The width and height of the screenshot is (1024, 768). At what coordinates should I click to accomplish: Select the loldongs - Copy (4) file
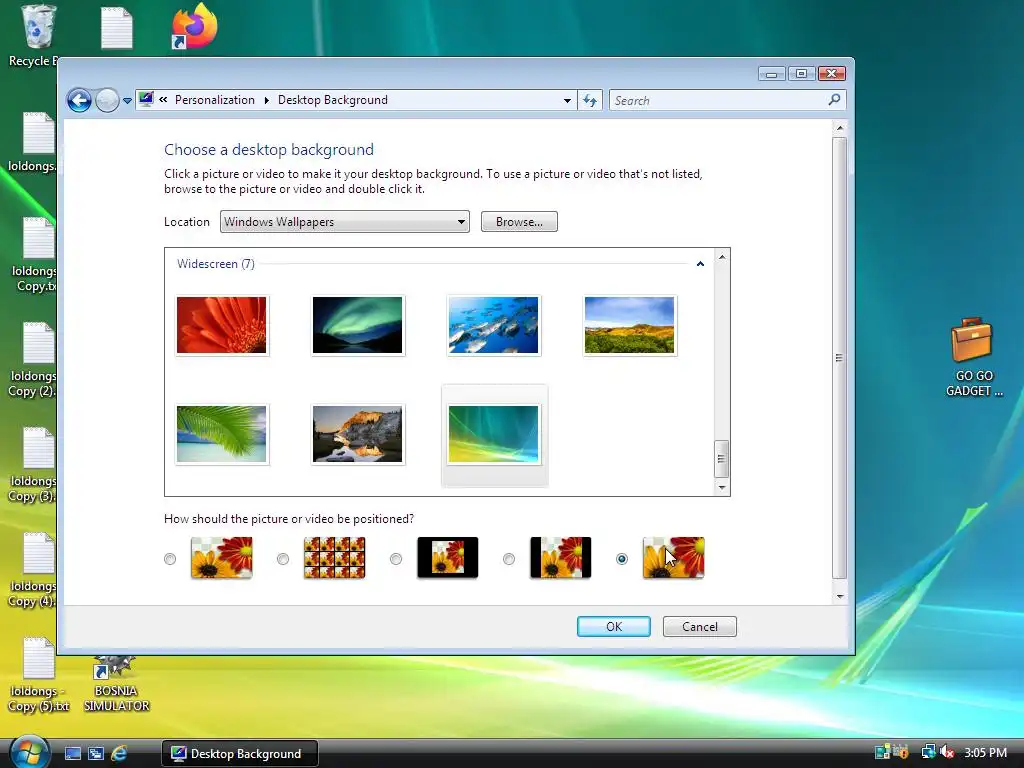(x=33, y=570)
